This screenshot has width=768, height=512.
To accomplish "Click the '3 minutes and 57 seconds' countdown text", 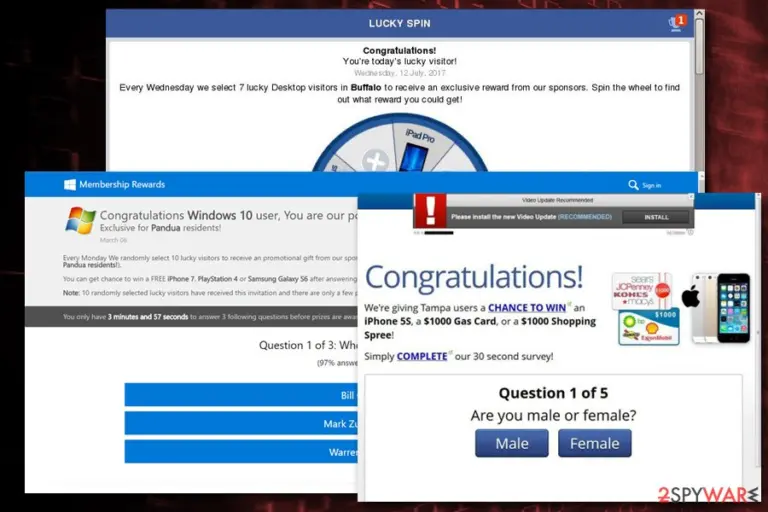I will coord(148,317).
